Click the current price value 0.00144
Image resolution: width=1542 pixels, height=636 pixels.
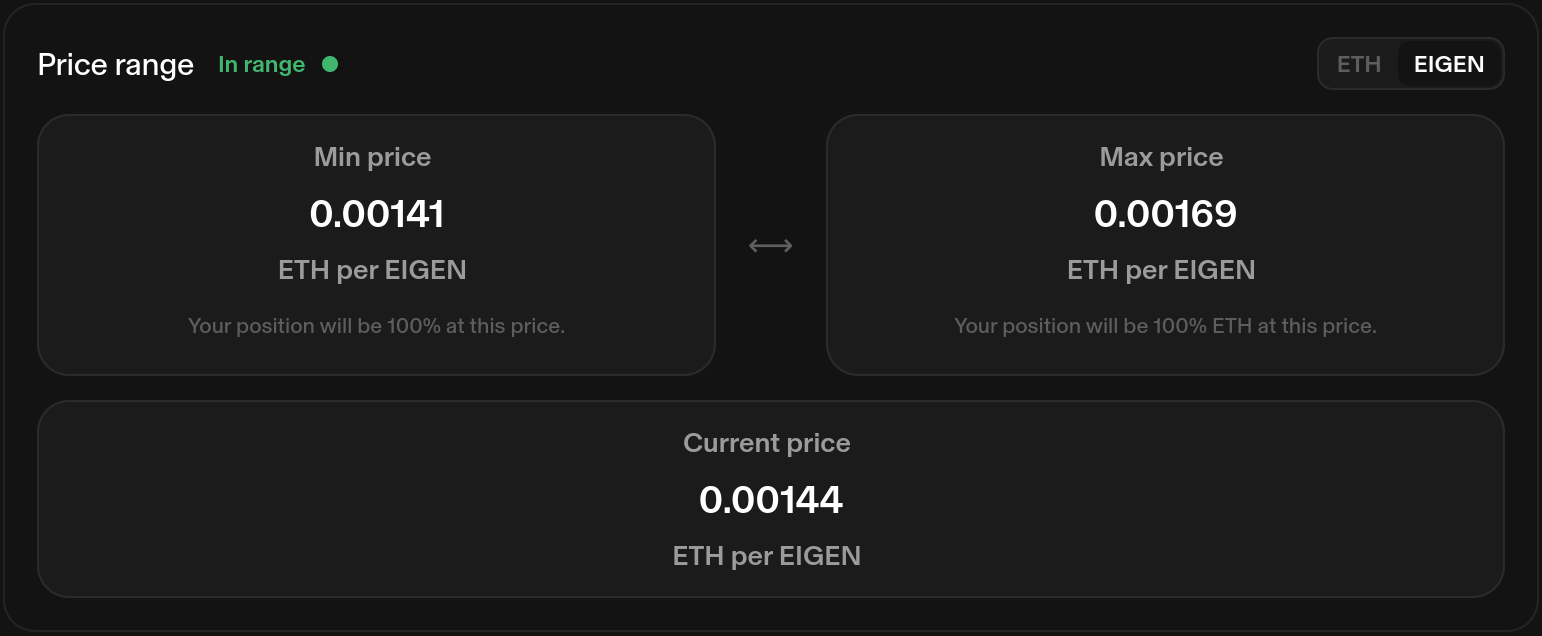click(x=770, y=500)
